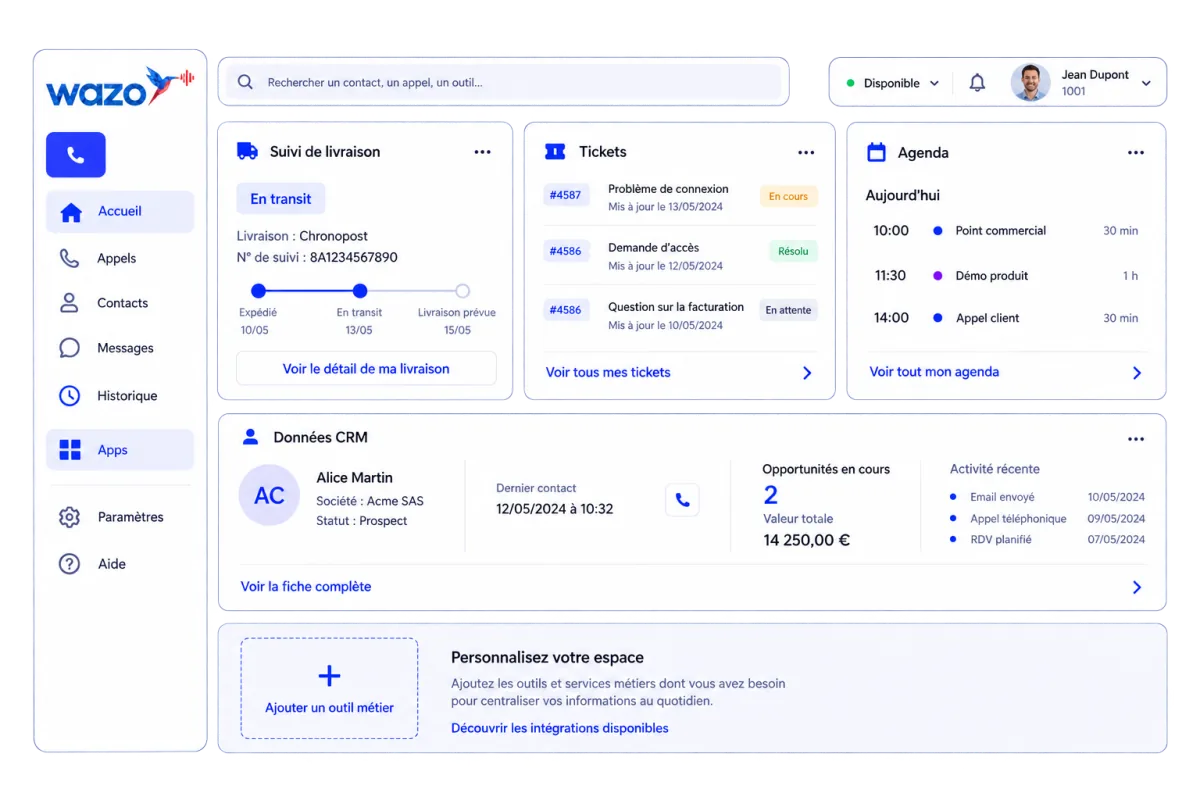Open Données CRM three-dot menu

click(1136, 439)
